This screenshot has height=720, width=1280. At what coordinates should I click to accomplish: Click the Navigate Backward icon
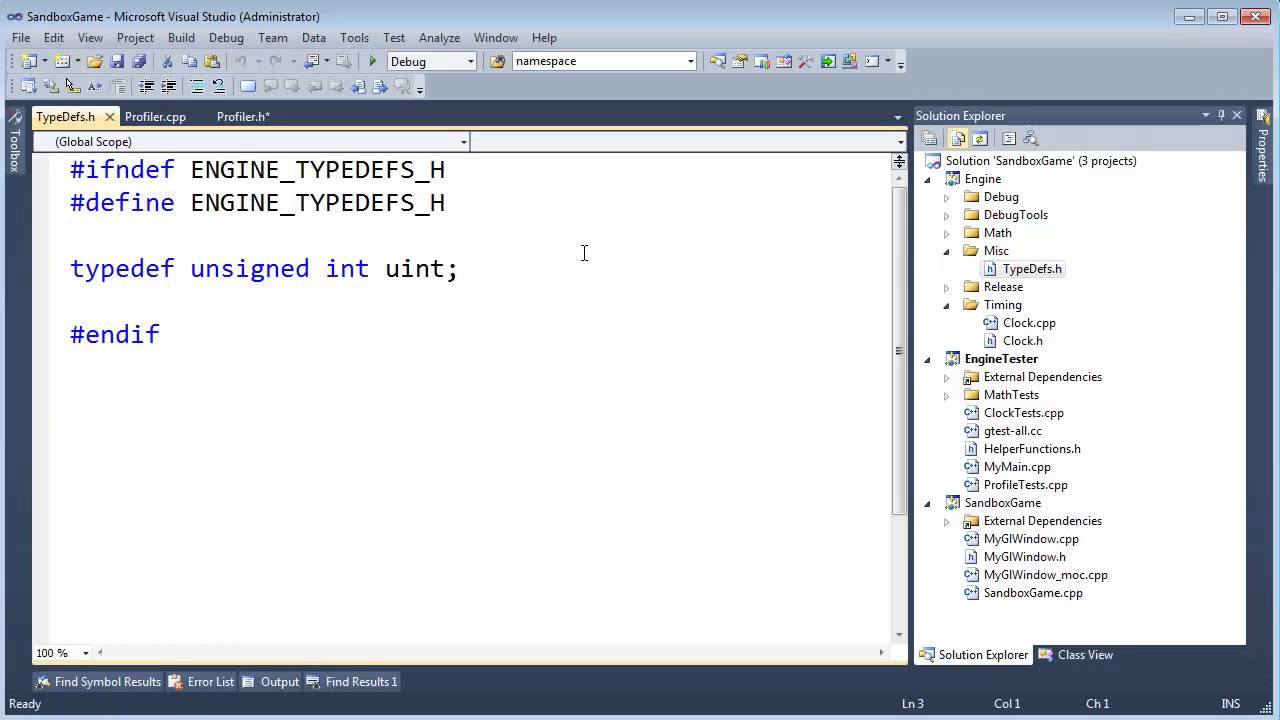[x=311, y=61]
